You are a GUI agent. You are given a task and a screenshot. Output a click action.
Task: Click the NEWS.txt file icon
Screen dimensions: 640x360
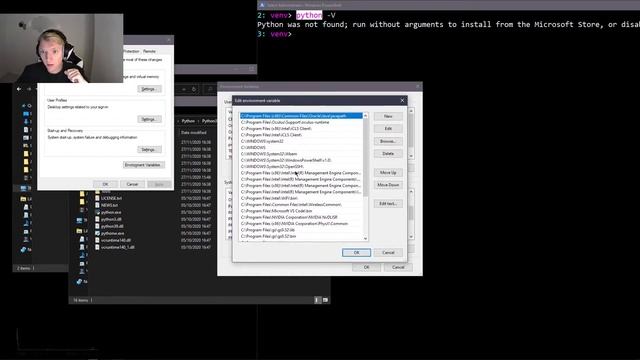(97, 205)
